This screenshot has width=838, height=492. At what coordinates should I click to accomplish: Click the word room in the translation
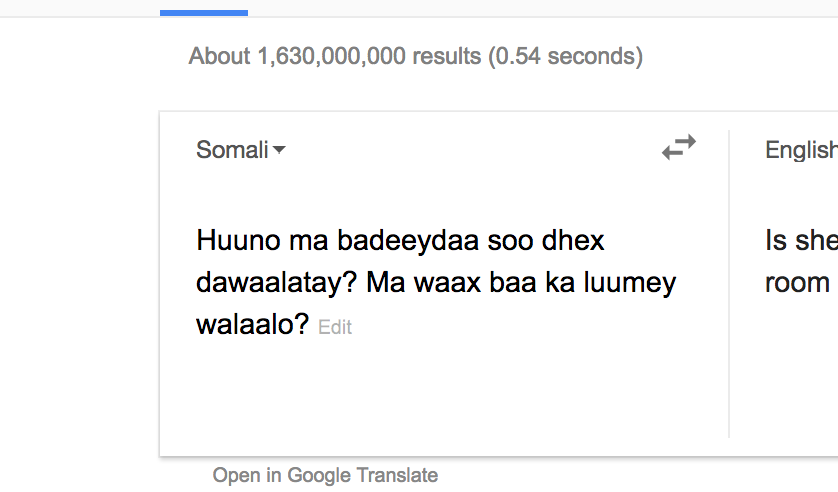[x=797, y=283]
